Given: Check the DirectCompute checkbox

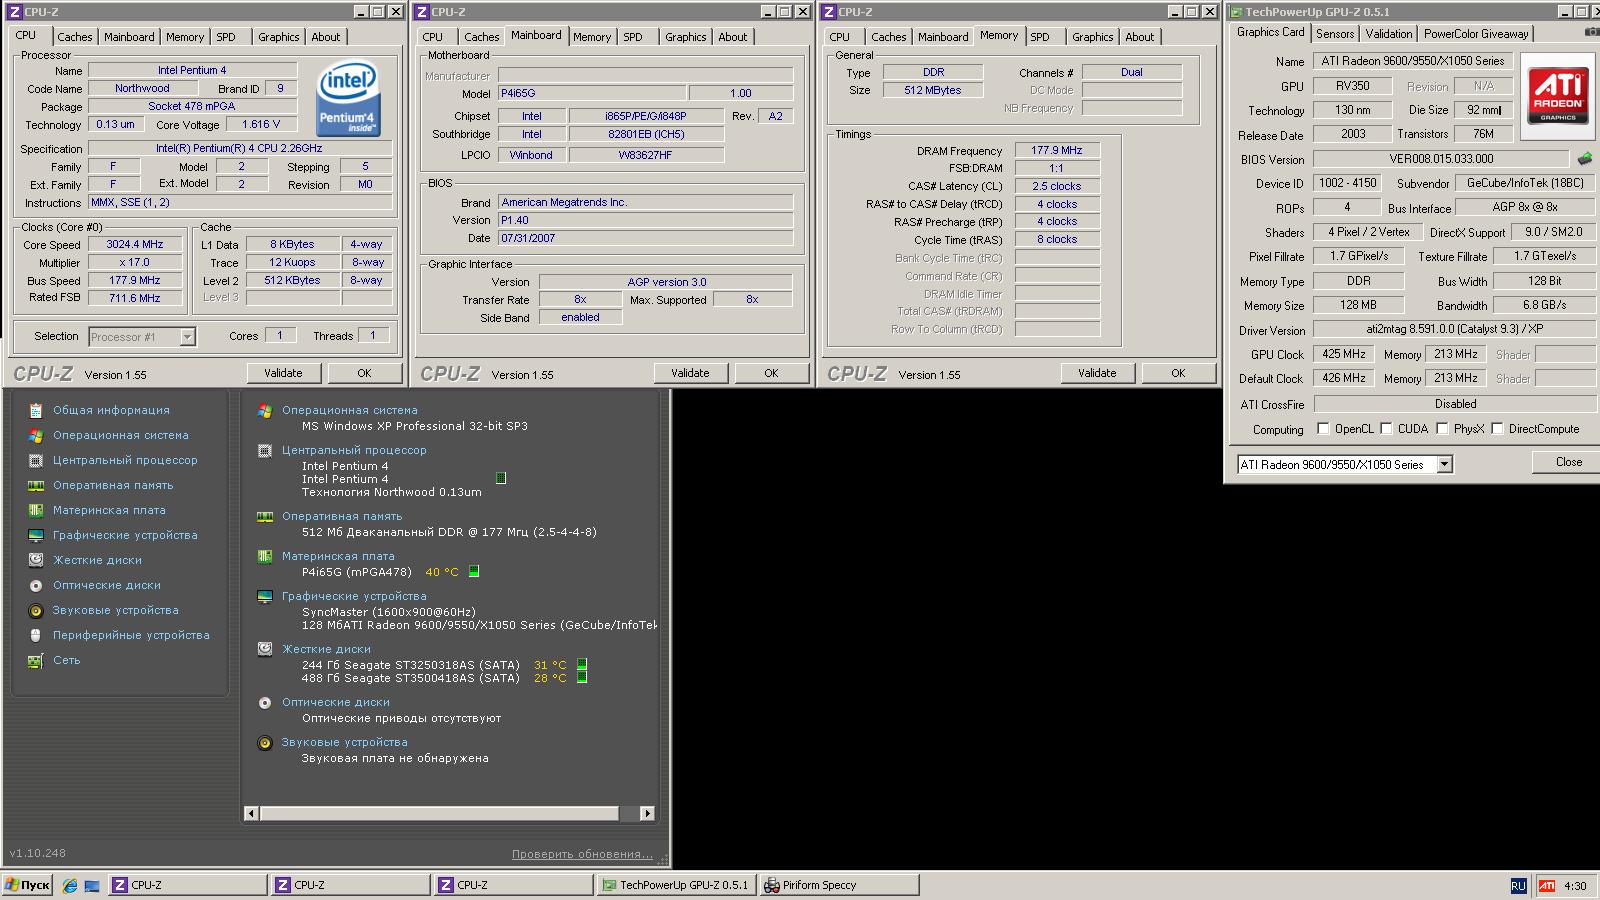Looking at the screenshot, I should click(x=1497, y=429).
